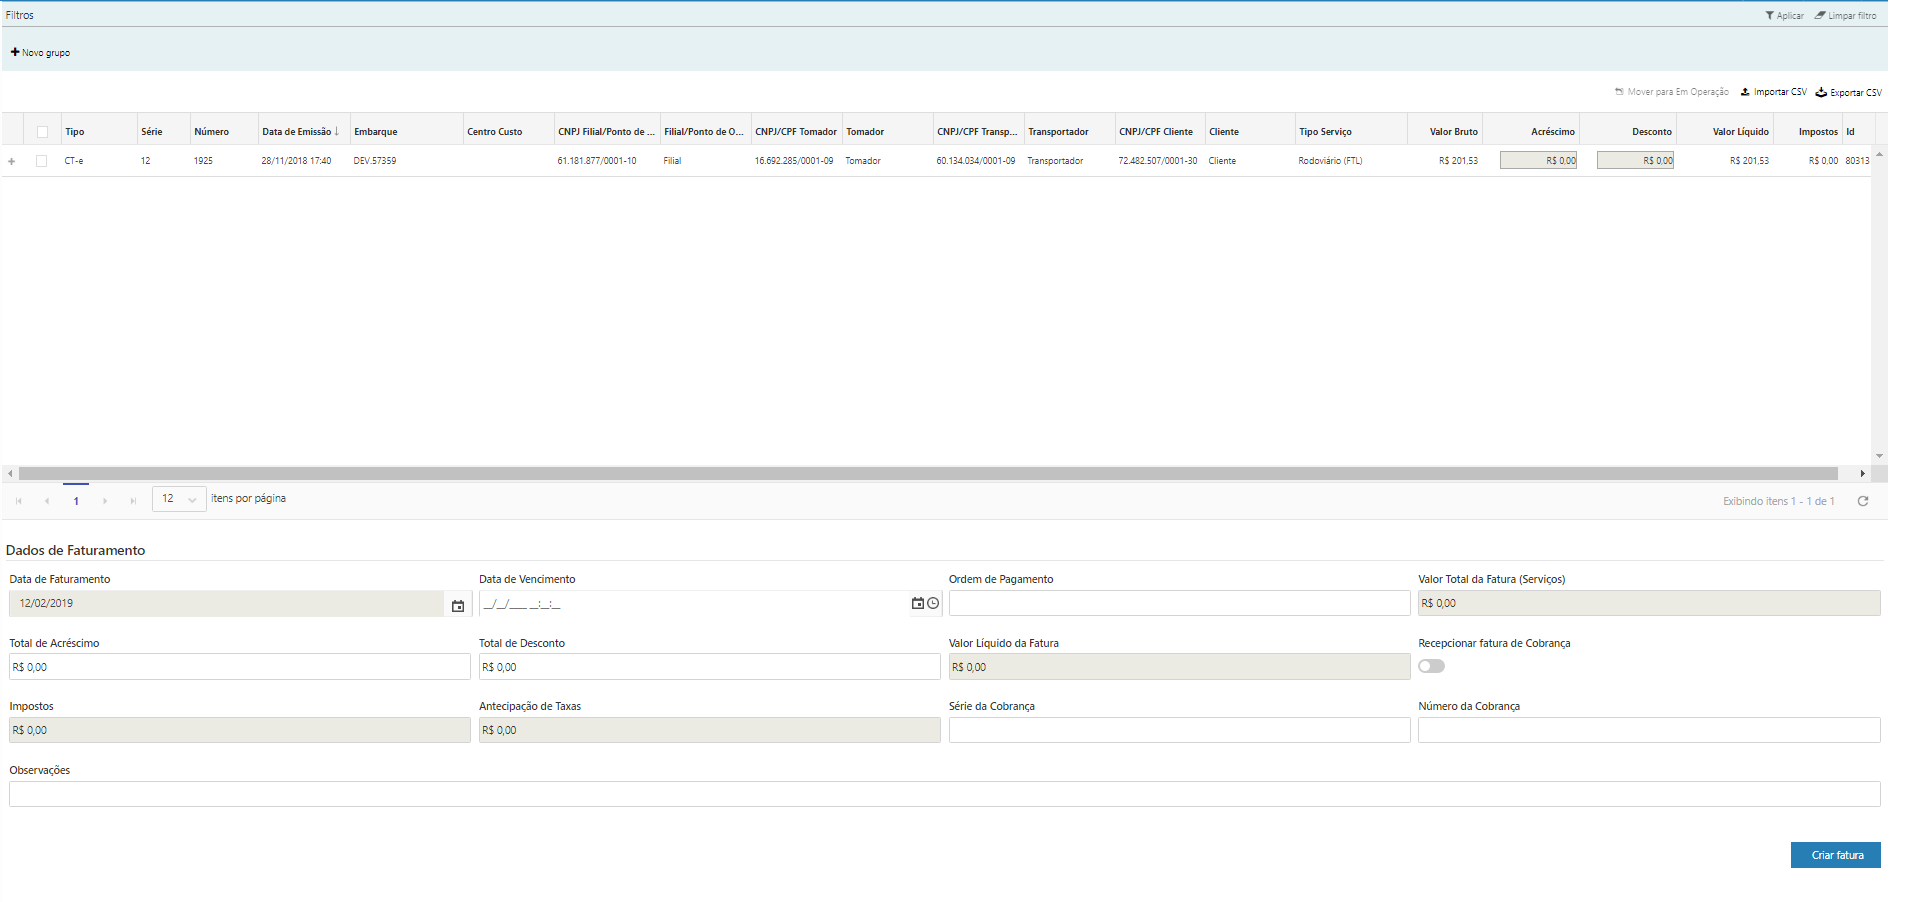Refresh the grid with the reload icon

pyautogui.click(x=1863, y=501)
